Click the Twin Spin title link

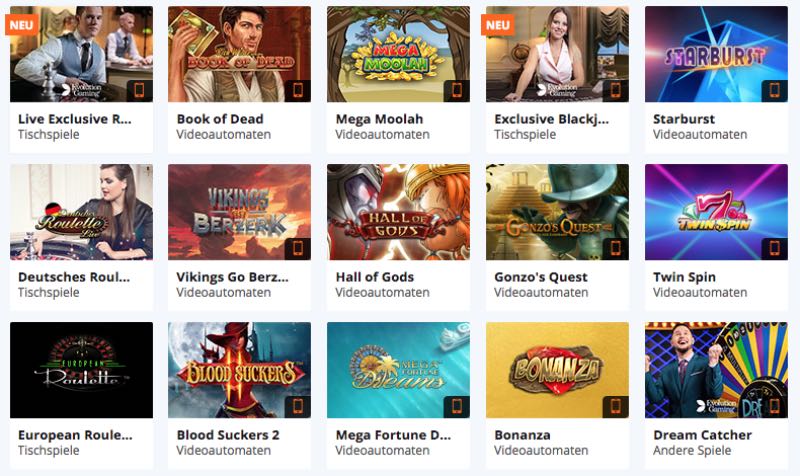pyautogui.click(x=684, y=277)
